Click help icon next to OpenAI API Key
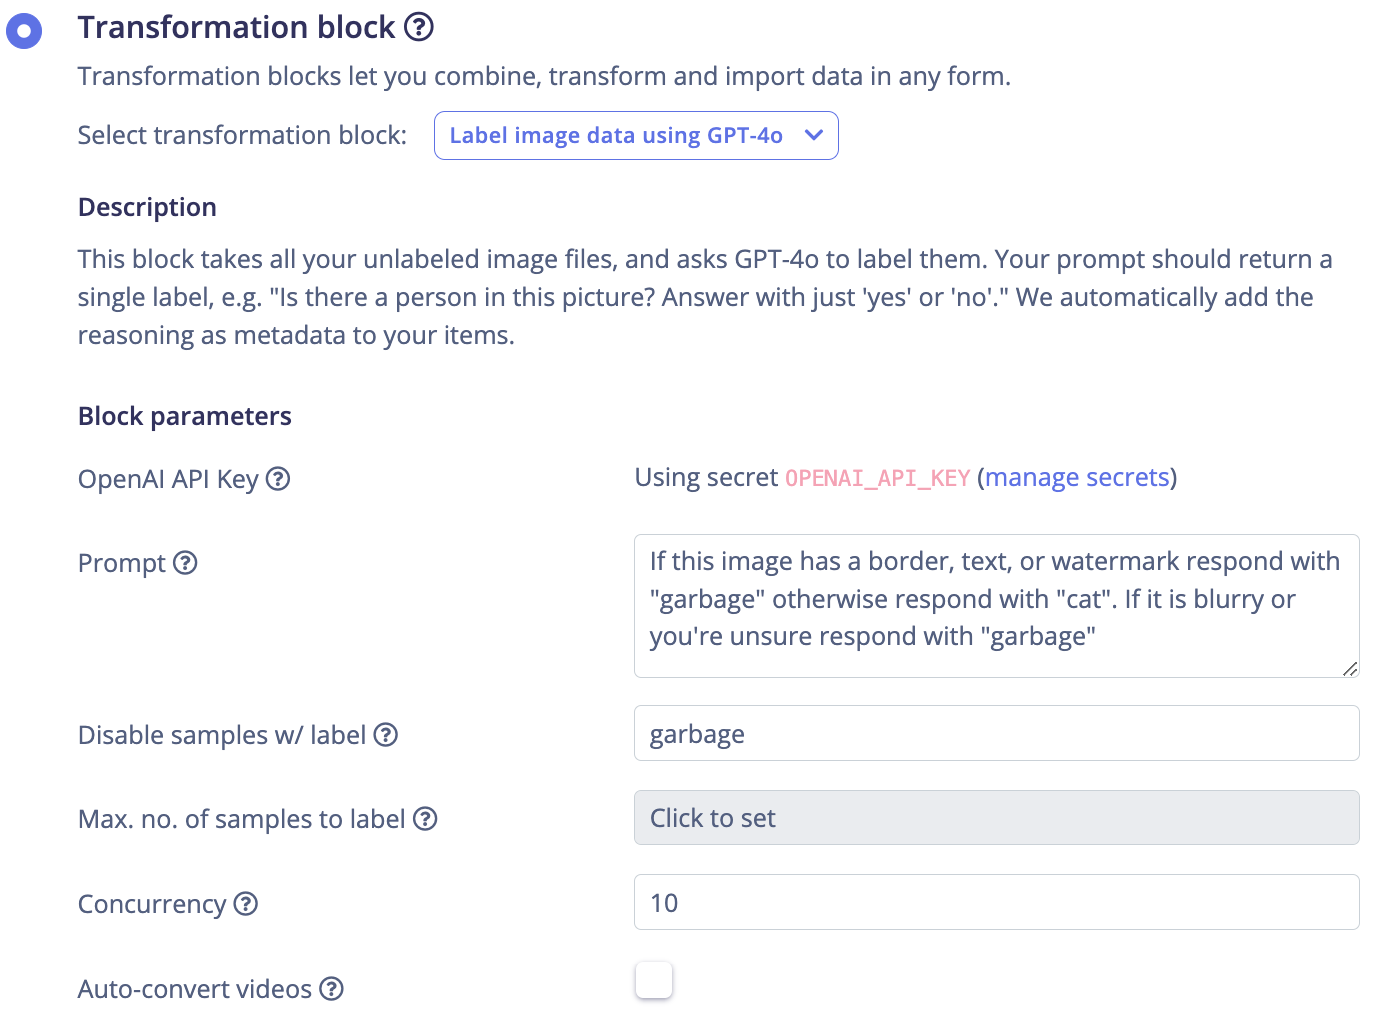 pyautogui.click(x=278, y=479)
